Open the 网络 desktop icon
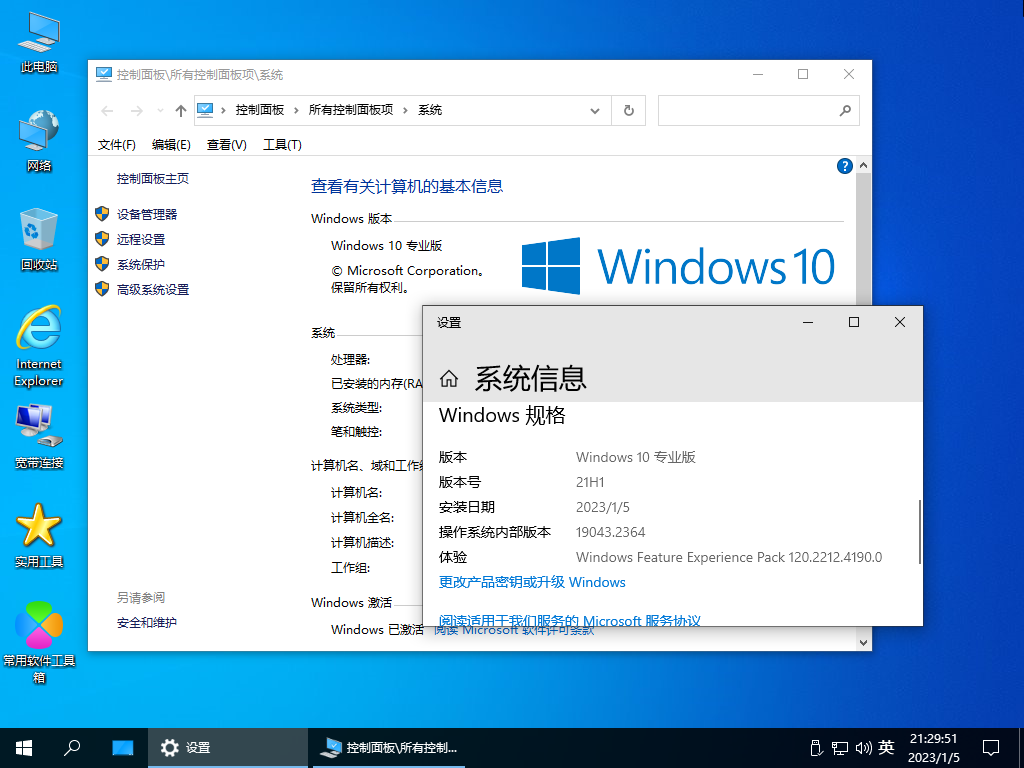The image size is (1024, 768). coord(39,140)
